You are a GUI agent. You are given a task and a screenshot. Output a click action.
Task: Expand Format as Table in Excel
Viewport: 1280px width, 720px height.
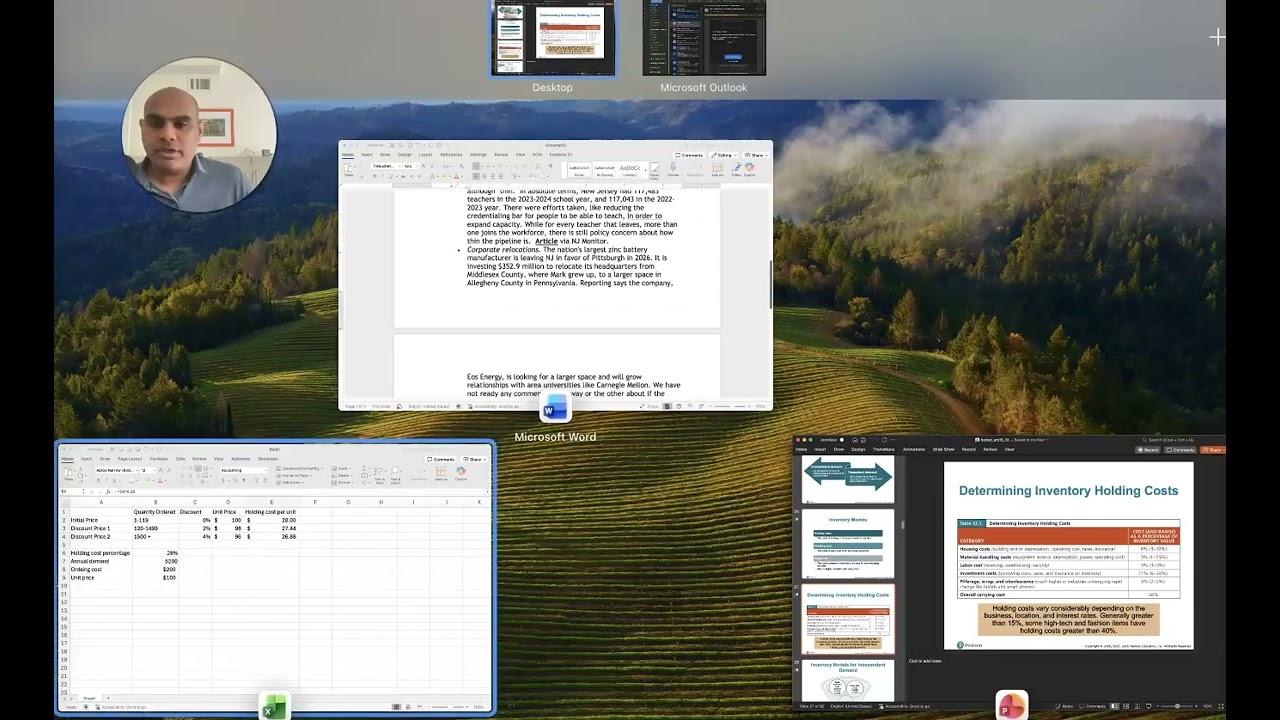[296, 475]
